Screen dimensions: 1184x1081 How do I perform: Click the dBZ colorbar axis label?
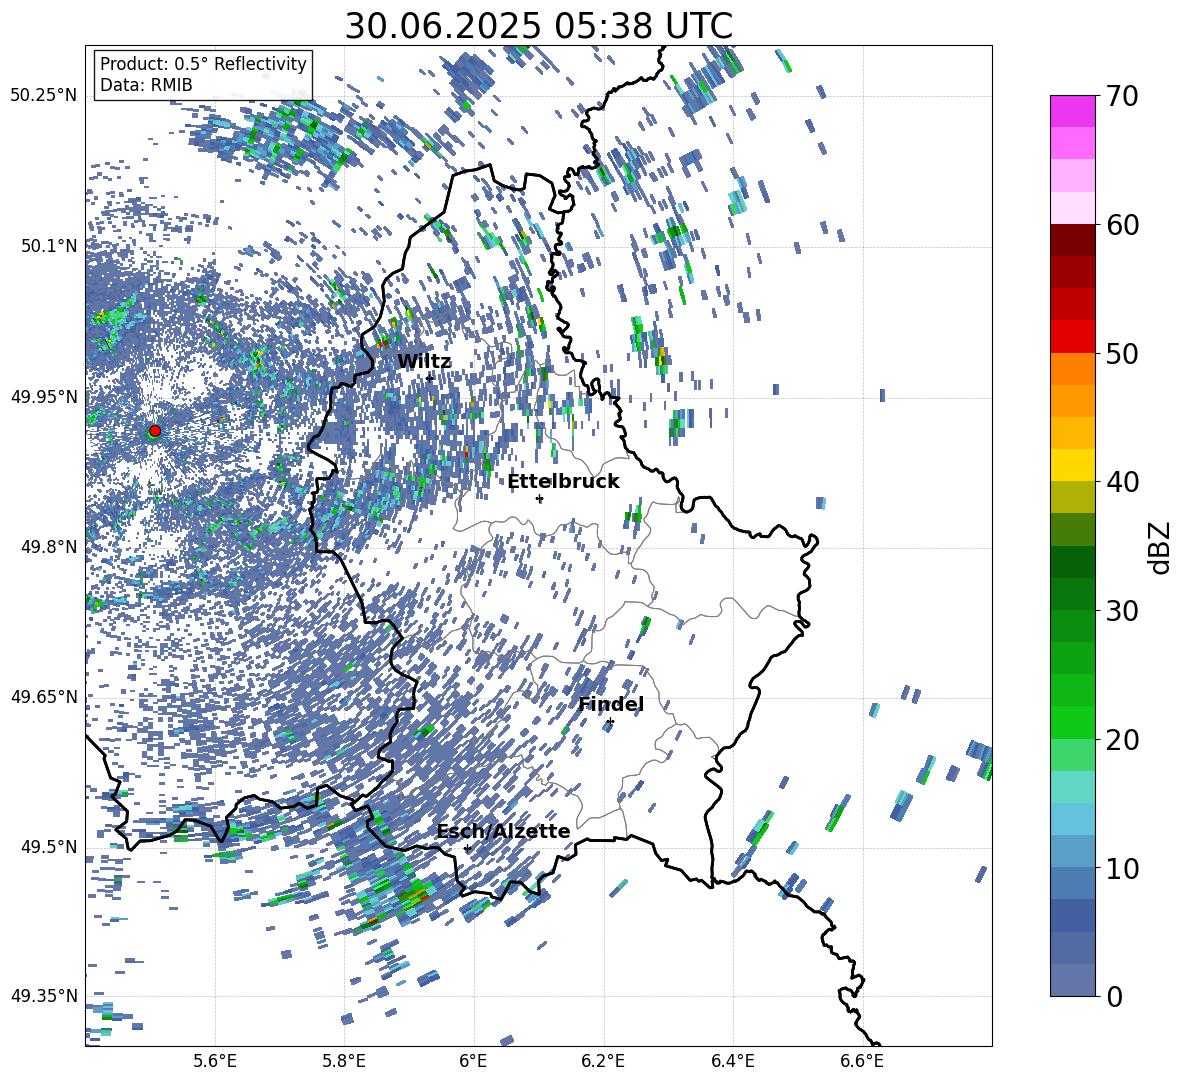(1161, 547)
